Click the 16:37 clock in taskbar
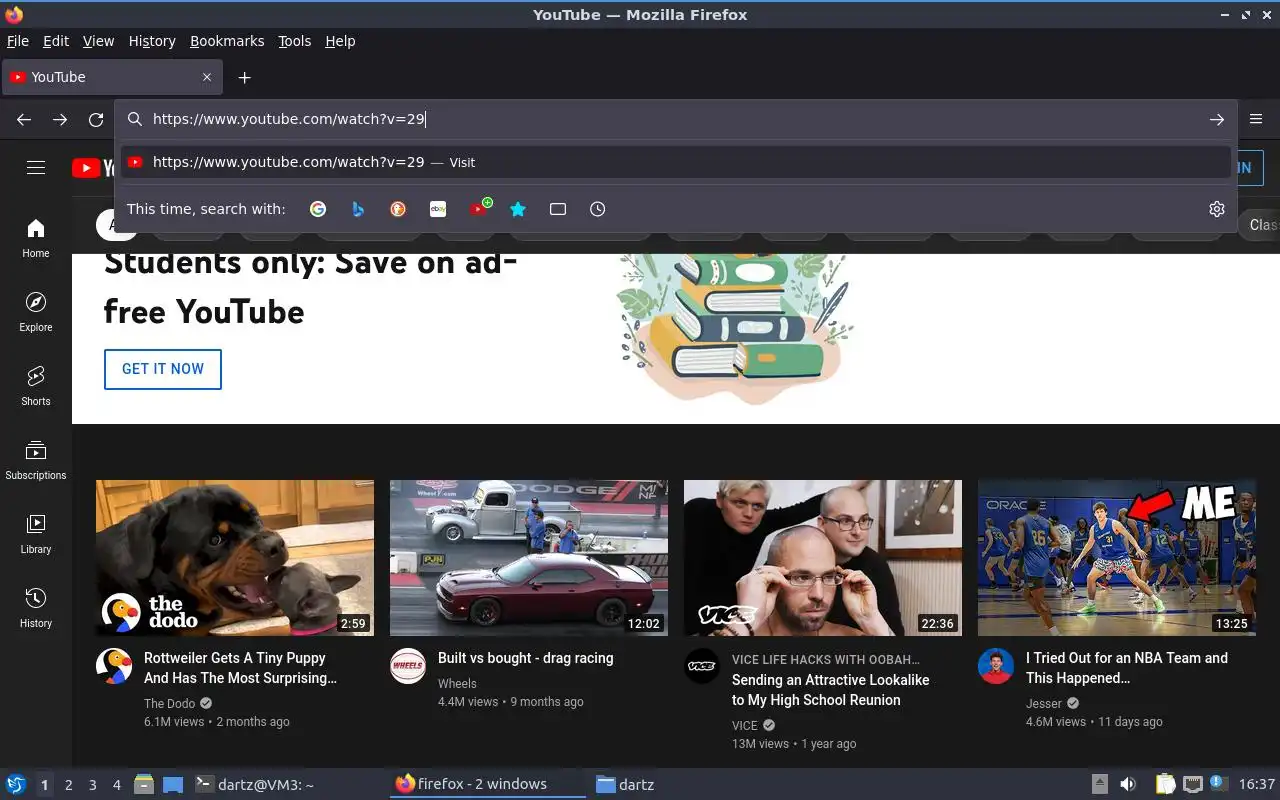Viewport: 1280px width, 800px height. coord(1257,784)
